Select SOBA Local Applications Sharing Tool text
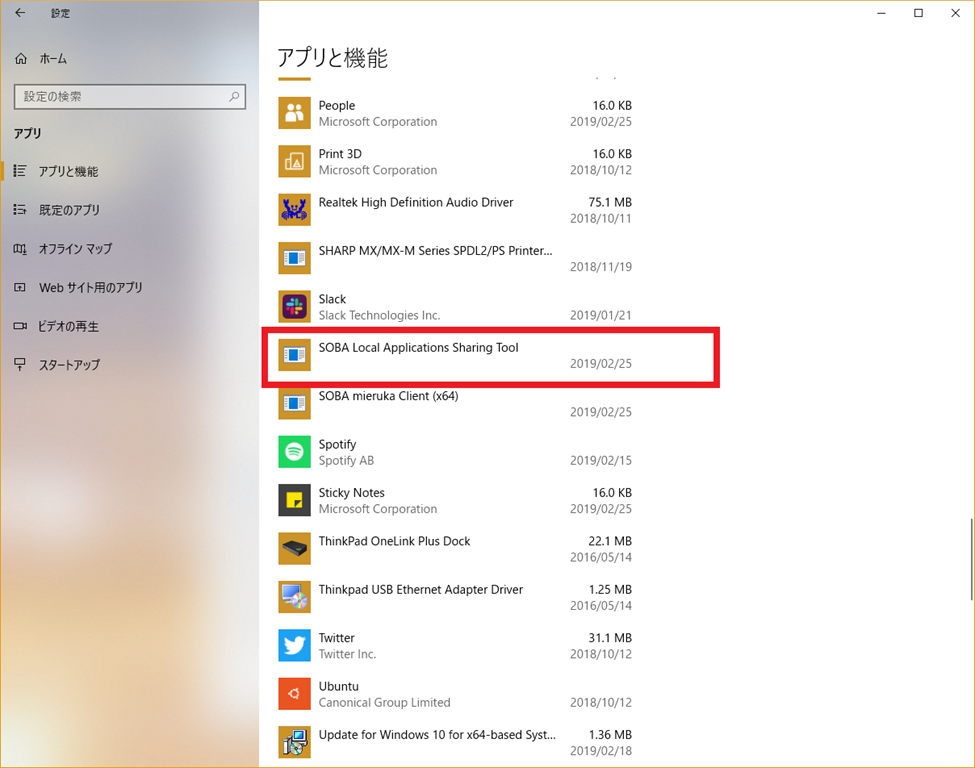 tap(418, 348)
